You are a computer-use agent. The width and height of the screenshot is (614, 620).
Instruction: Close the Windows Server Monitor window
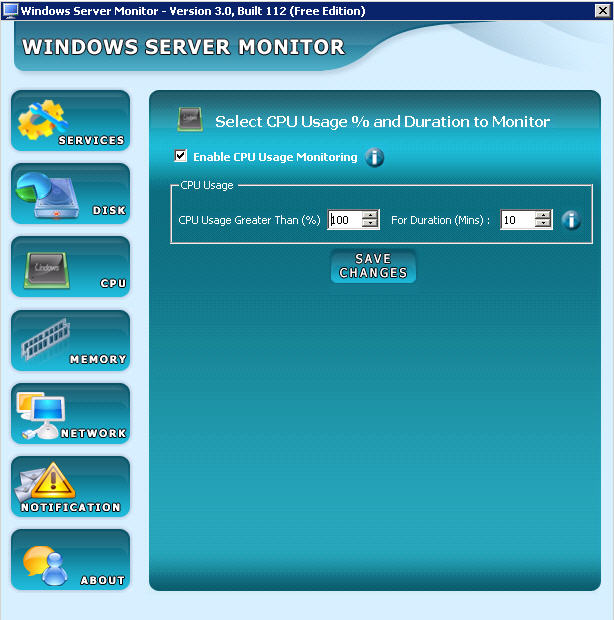[603, 11]
